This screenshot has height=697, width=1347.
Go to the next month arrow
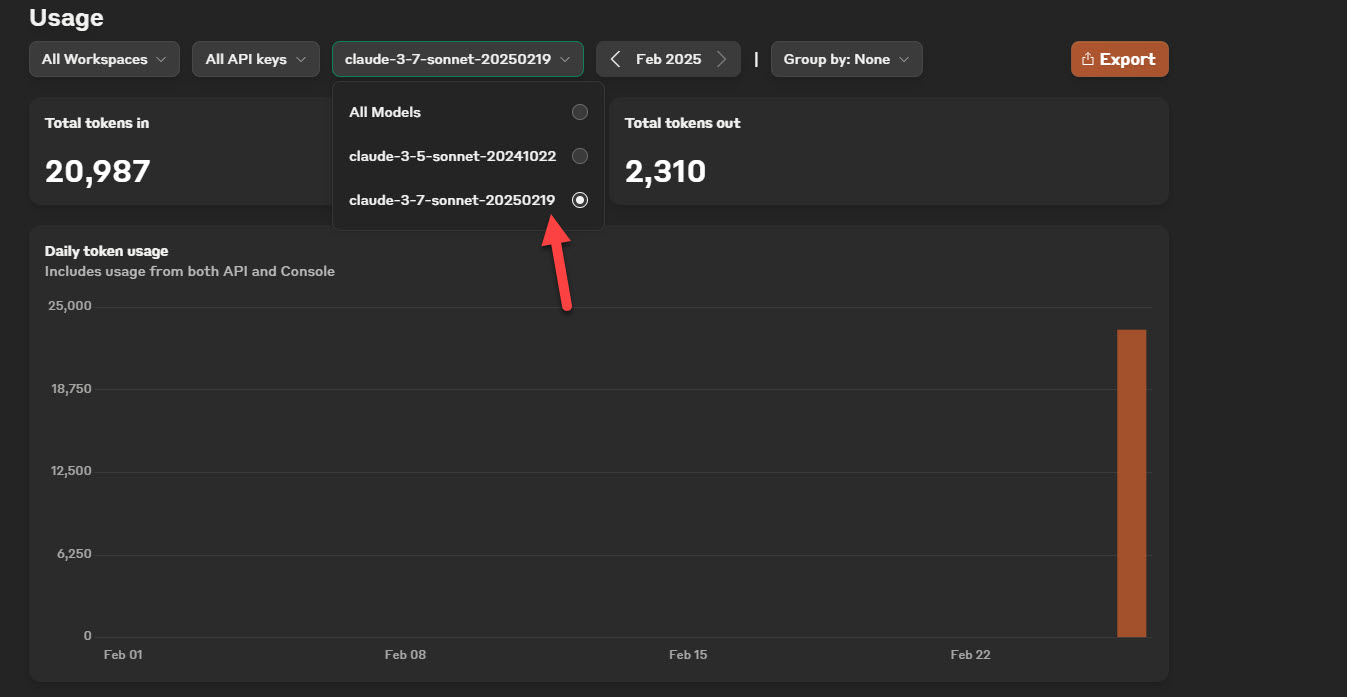tap(722, 59)
